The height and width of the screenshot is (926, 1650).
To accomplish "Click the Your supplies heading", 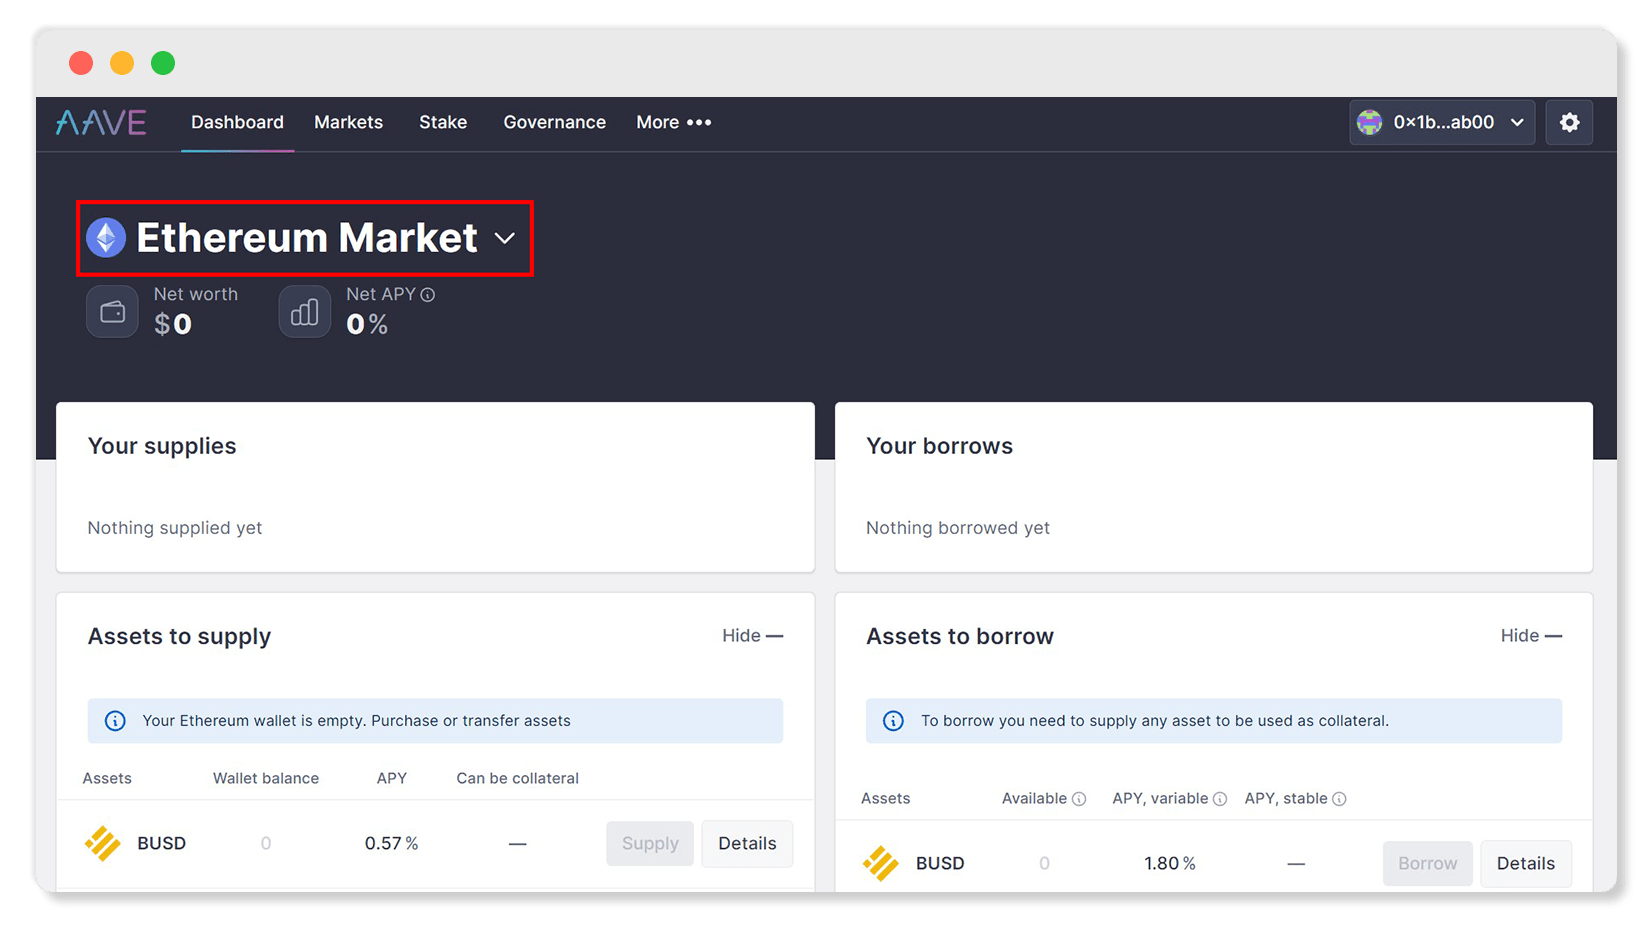I will (162, 446).
